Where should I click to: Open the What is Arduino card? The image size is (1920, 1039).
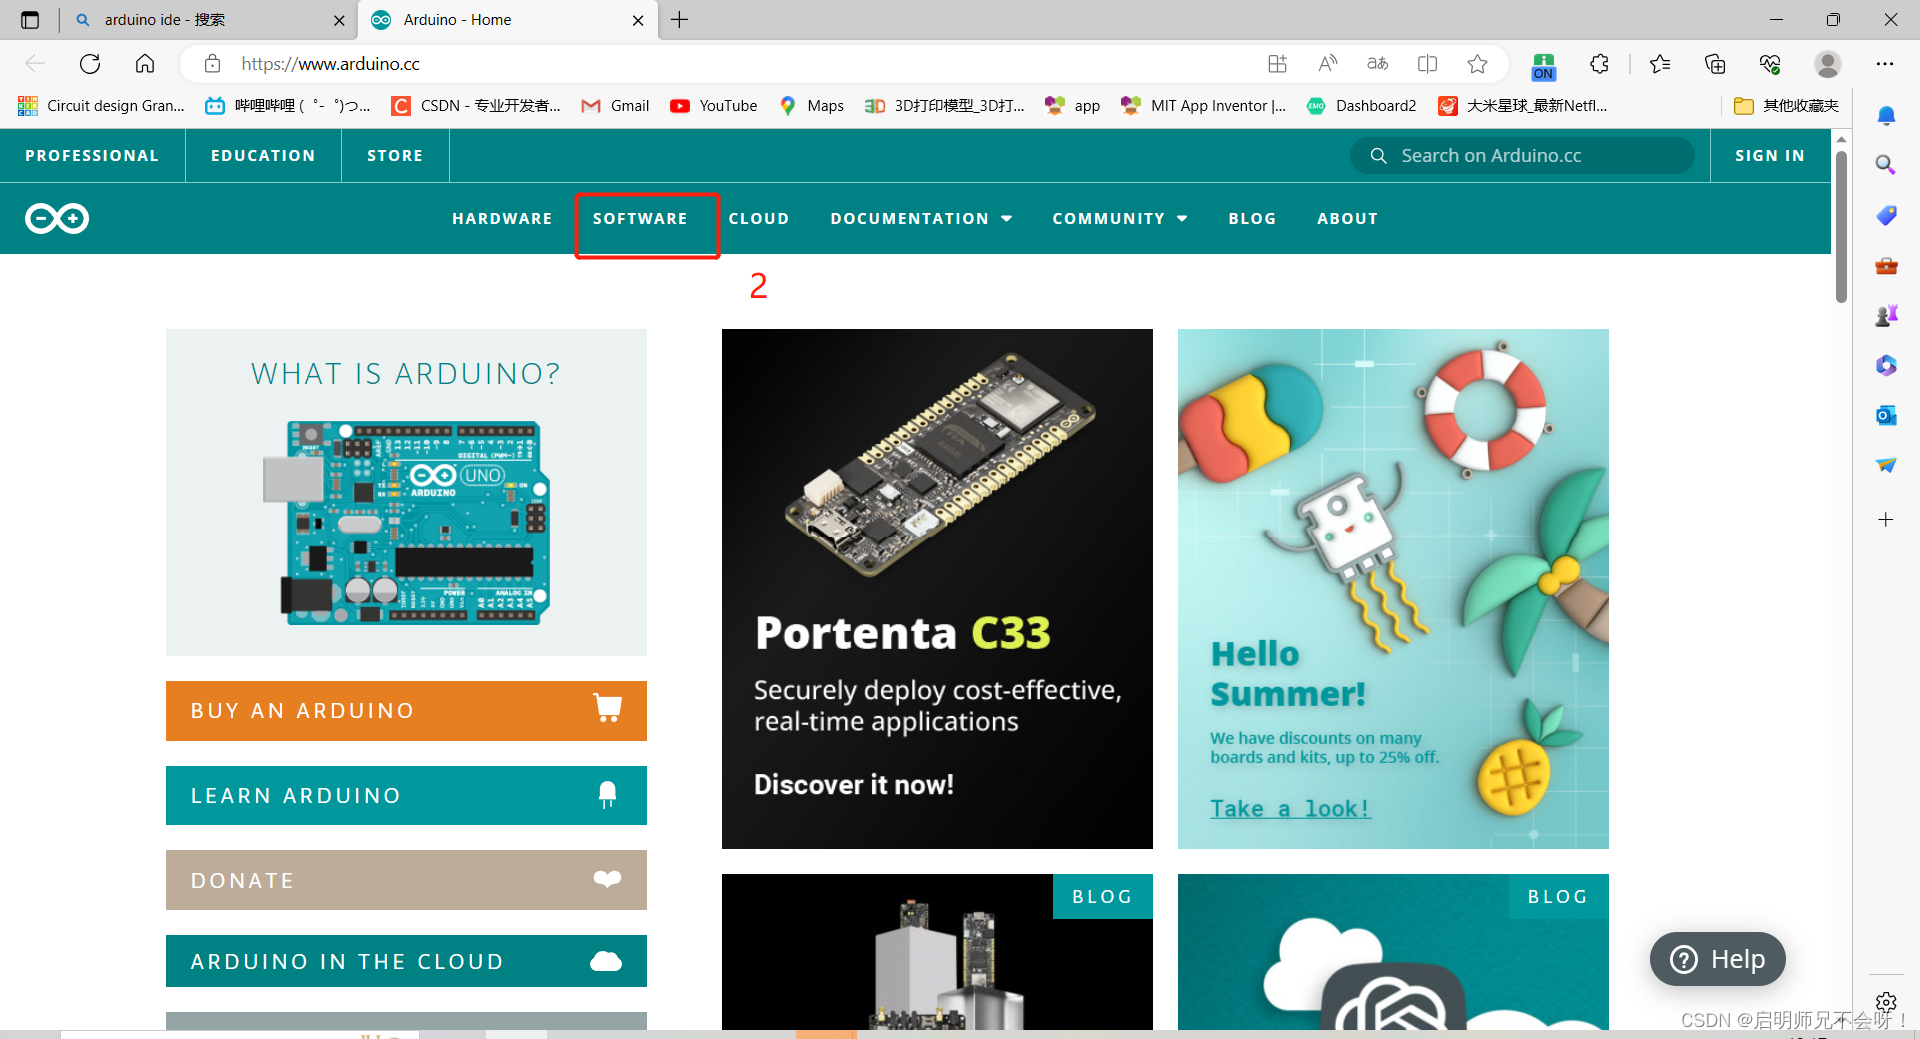click(x=406, y=492)
